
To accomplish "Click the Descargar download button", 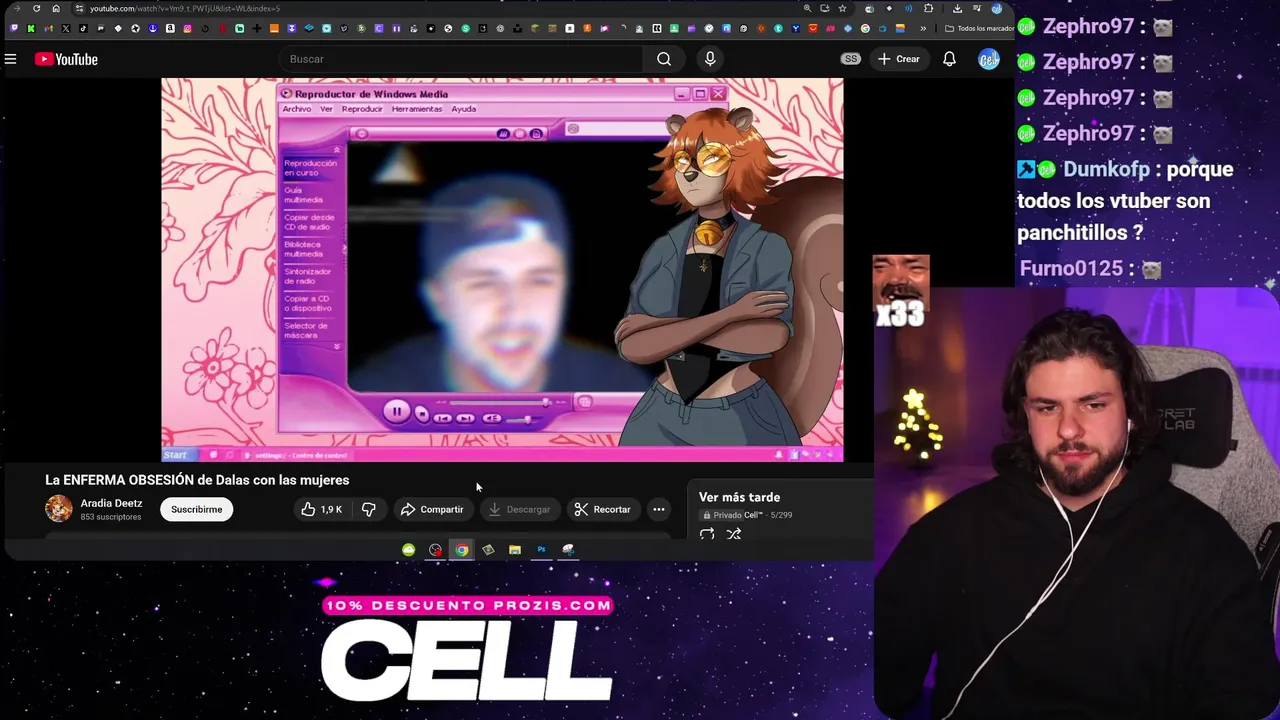I will tap(518, 509).
